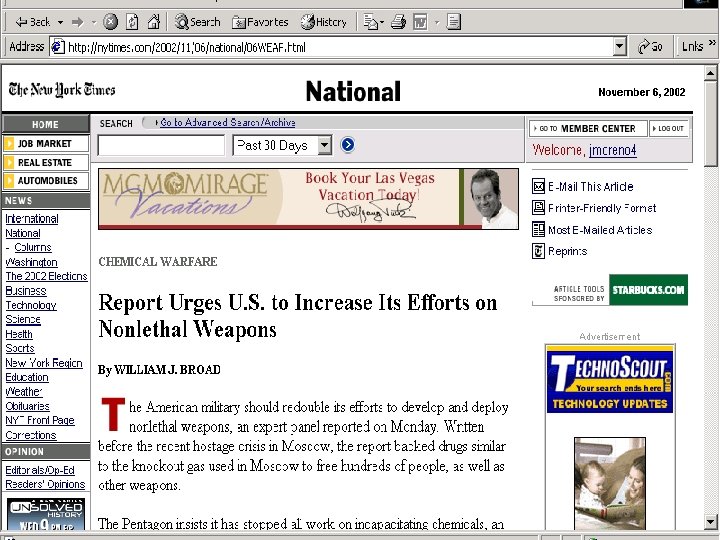Open the browser Search pane
The image size is (720, 540).
coord(197,22)
